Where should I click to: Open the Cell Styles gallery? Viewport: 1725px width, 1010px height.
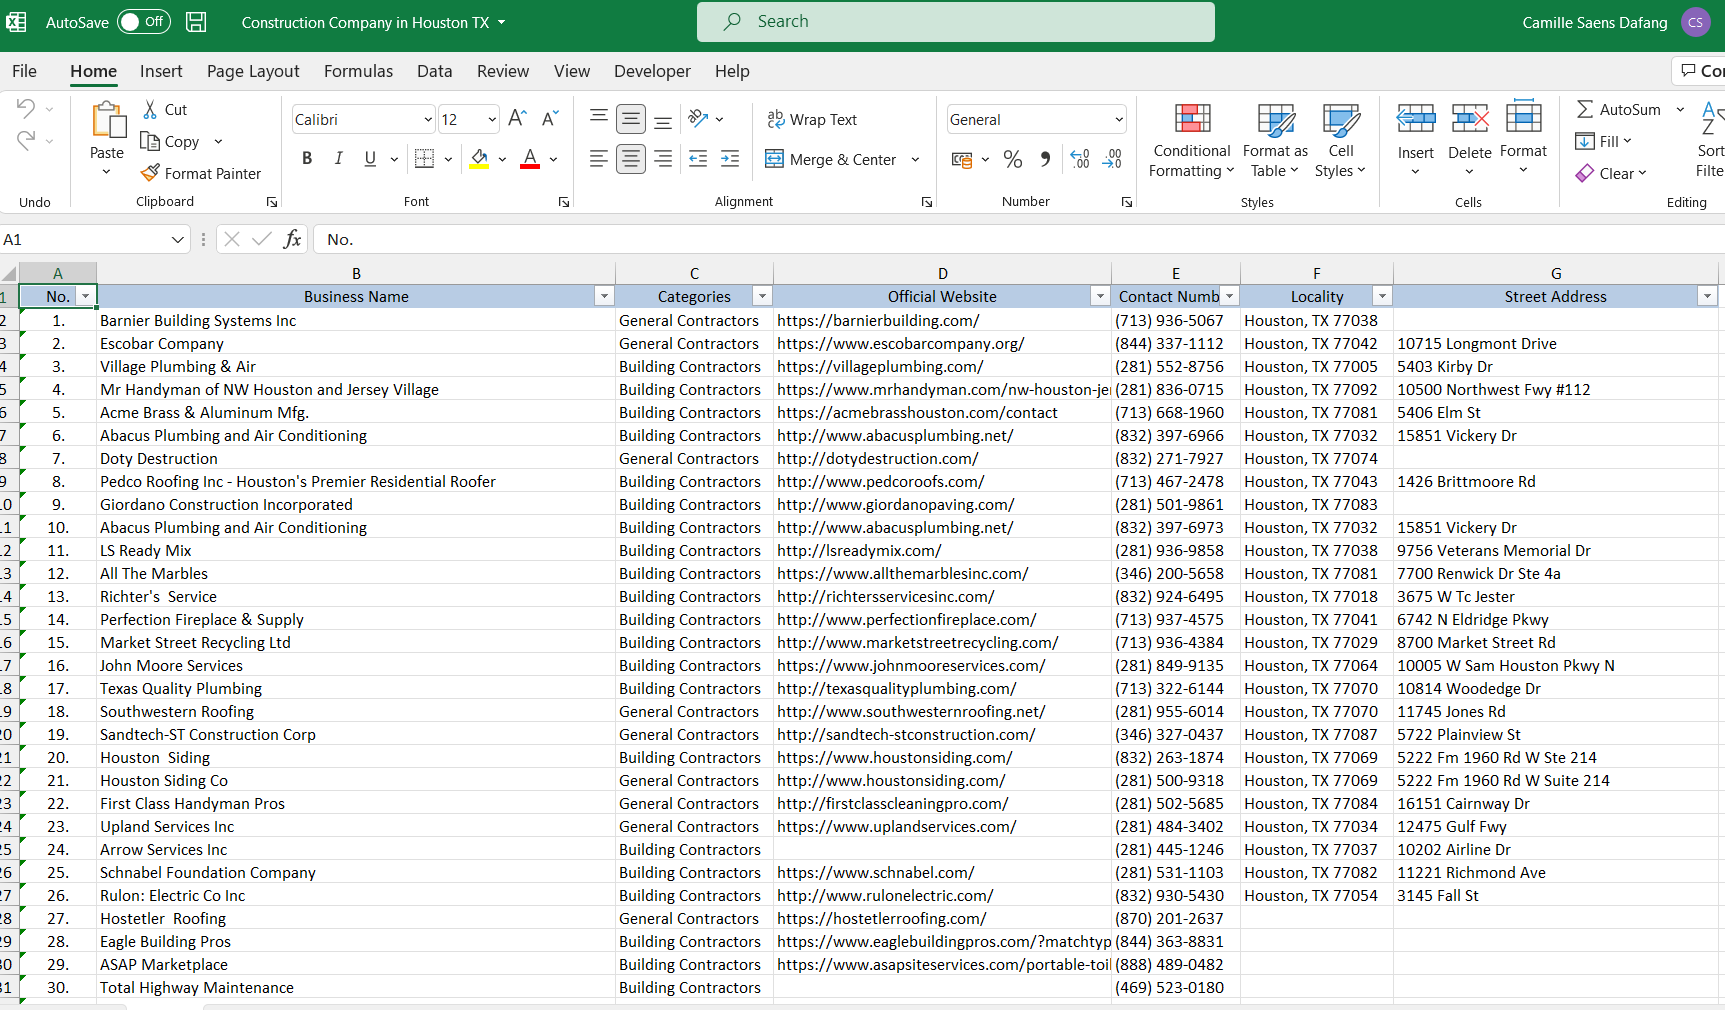[1340, 141]
